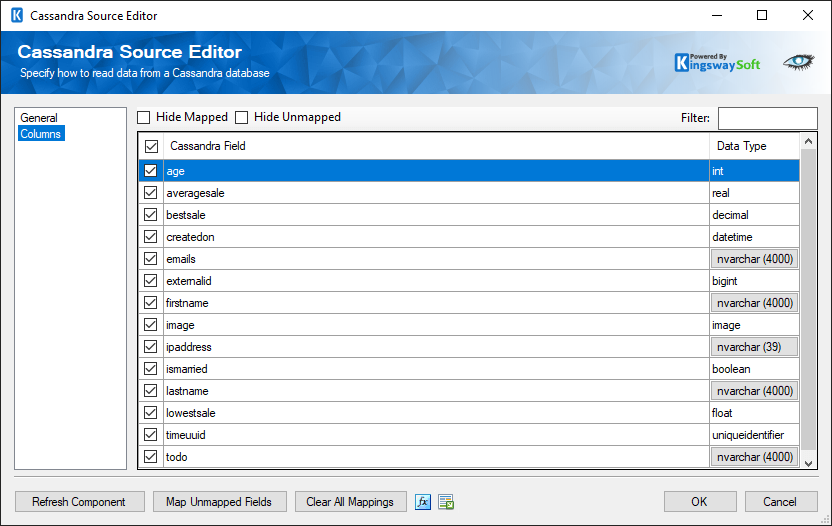The image size is (832, 526).
Task: Uncheck the averagesale field checkbox
Action: point(151,193)
